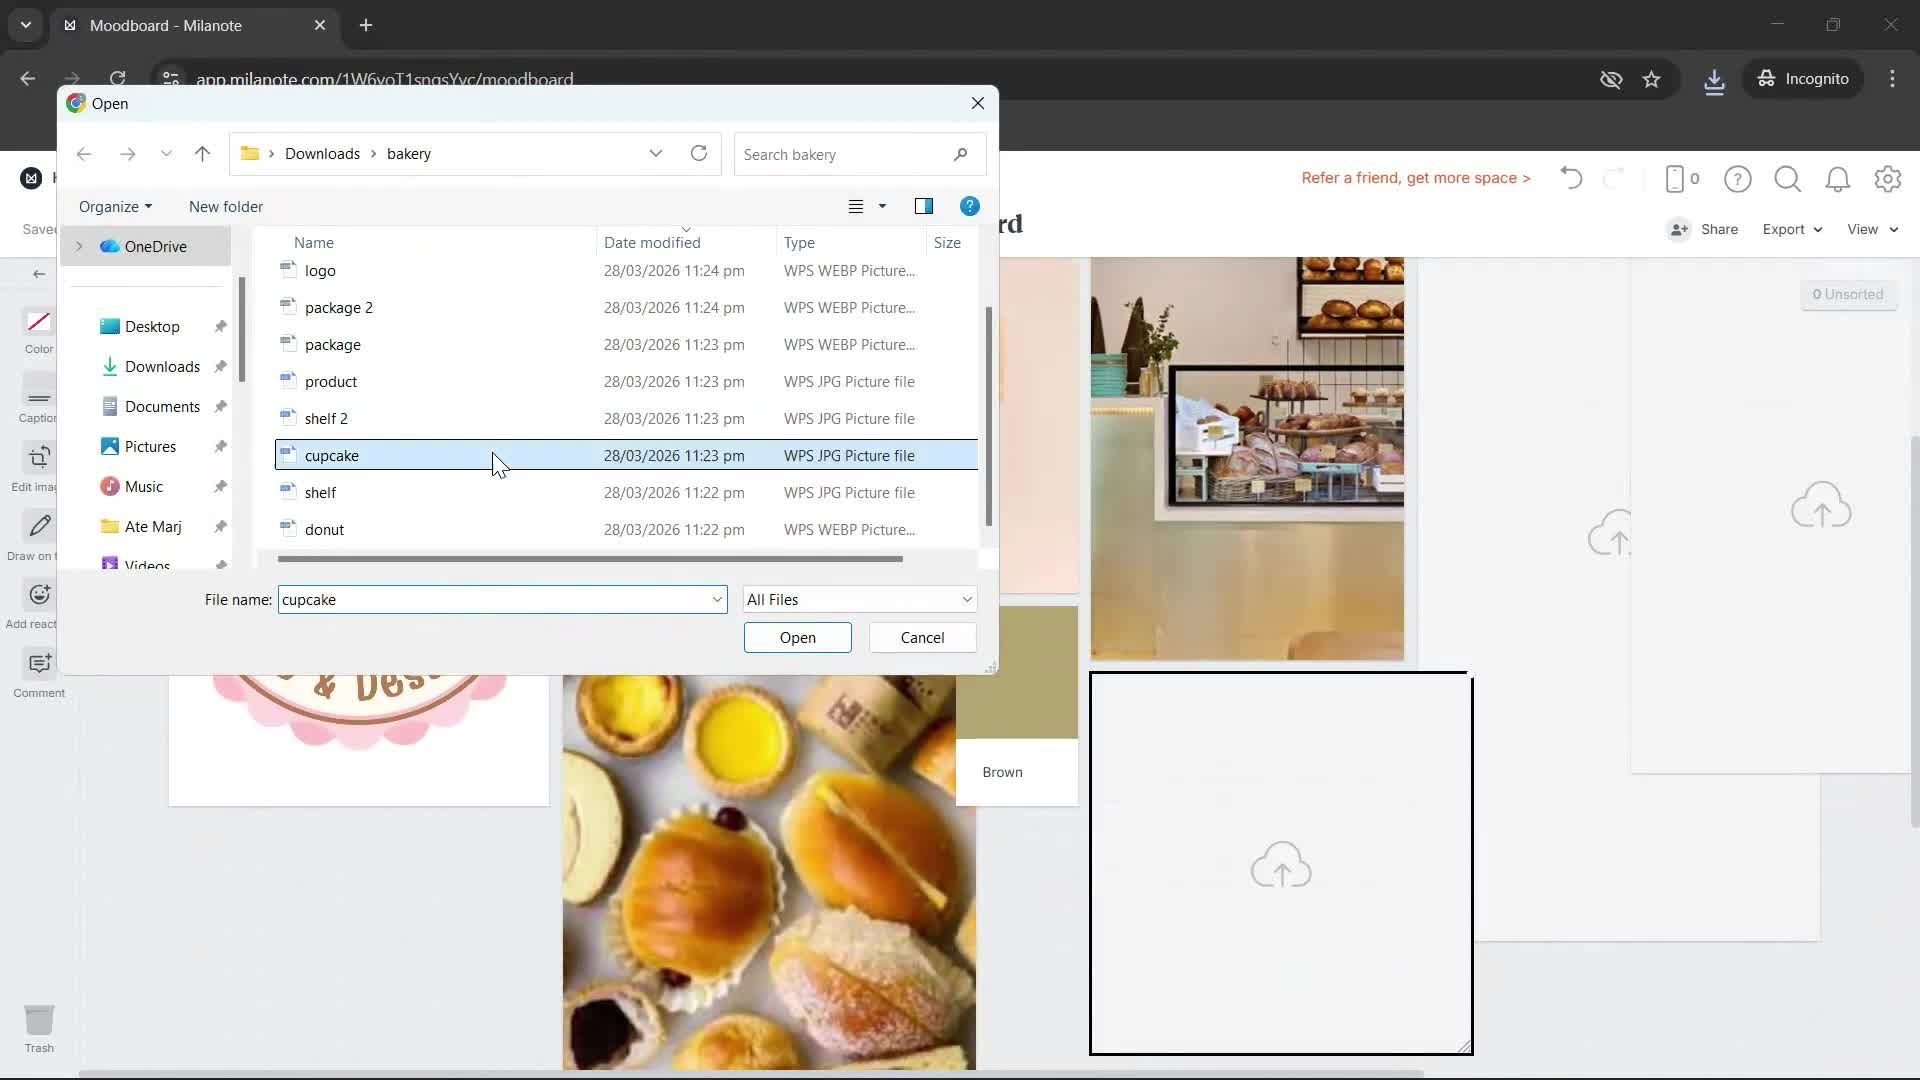1920x1080 pixels.
Task: Toggle the preview pane in dialog
Action: coord(923,206)
